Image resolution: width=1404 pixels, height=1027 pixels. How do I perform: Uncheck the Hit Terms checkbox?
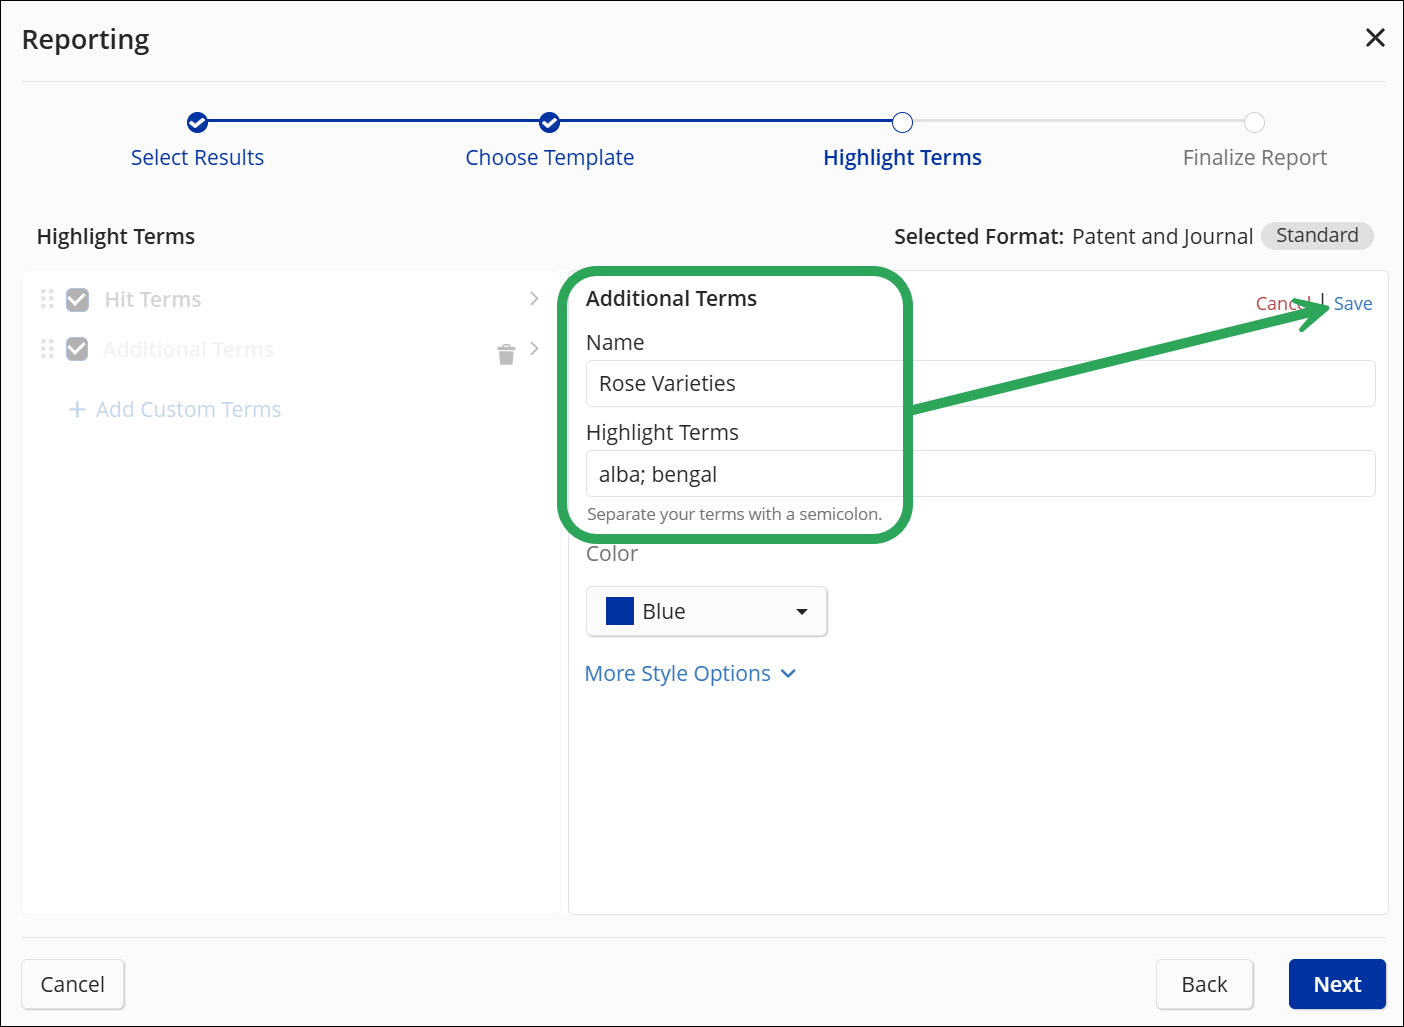pos(77,298)
